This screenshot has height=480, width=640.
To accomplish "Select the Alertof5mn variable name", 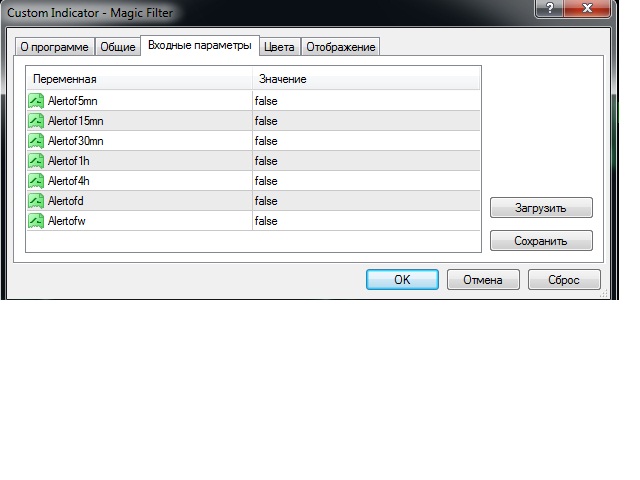I will click(x=73, y=101).
